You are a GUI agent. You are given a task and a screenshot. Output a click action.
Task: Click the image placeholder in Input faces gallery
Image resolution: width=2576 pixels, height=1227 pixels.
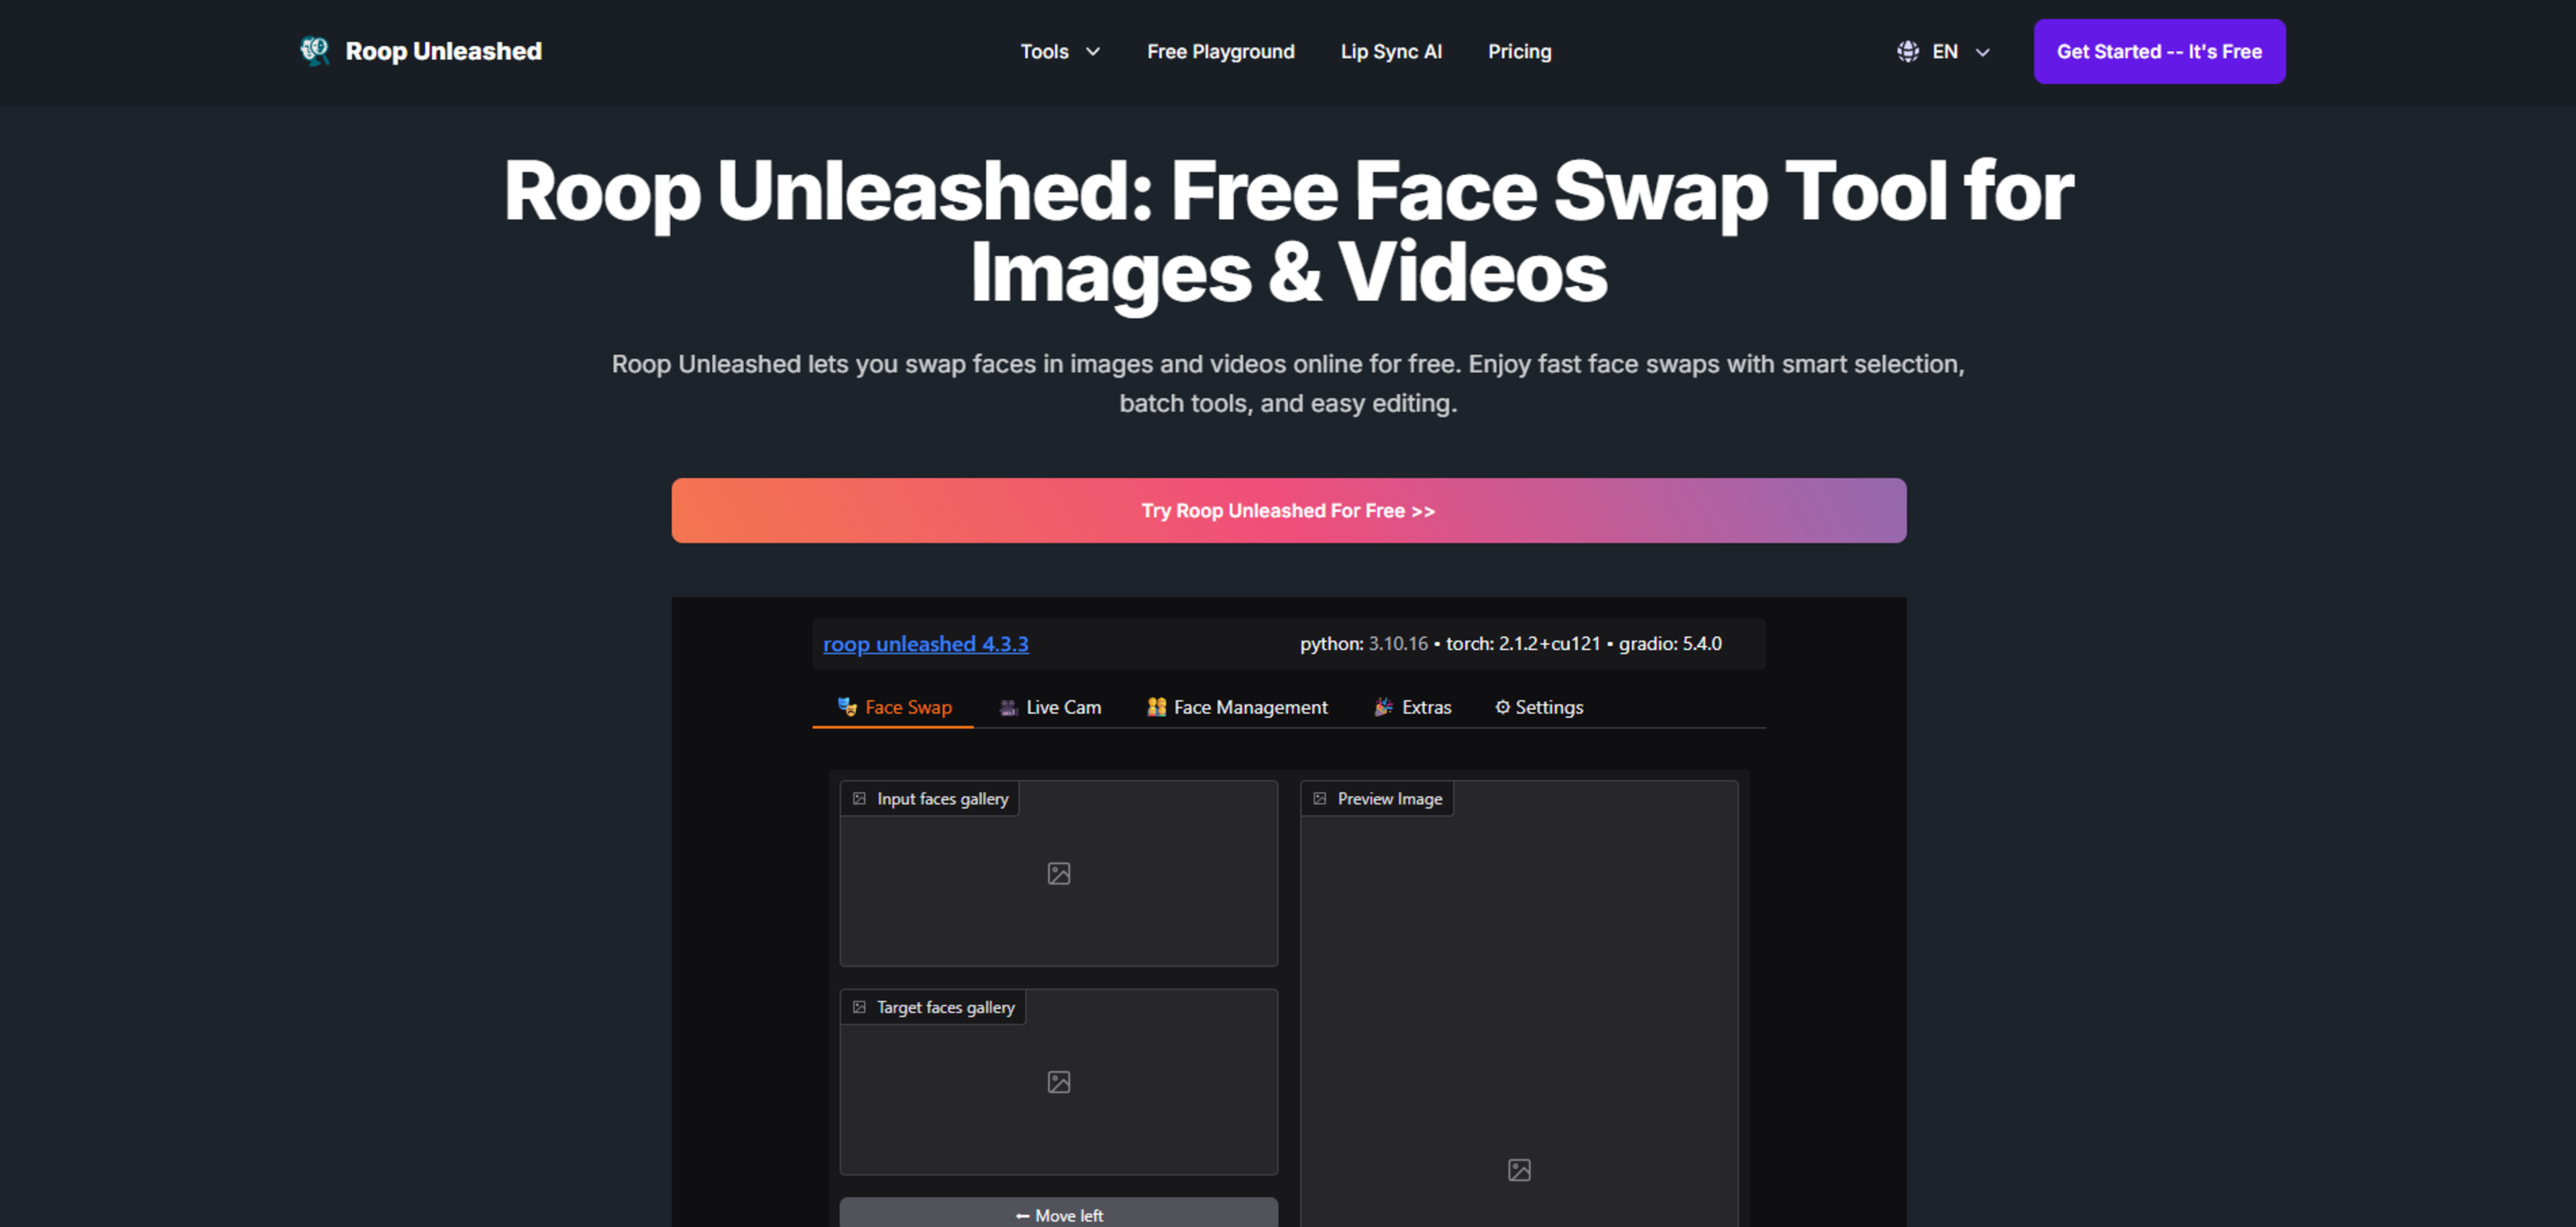1059,873
